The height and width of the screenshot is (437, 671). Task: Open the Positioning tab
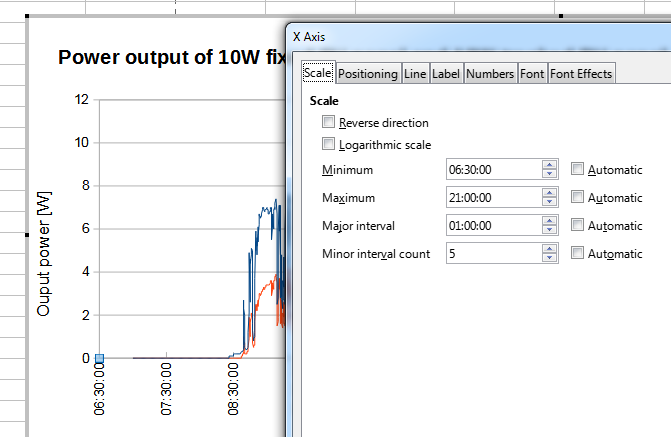[368, 74]
